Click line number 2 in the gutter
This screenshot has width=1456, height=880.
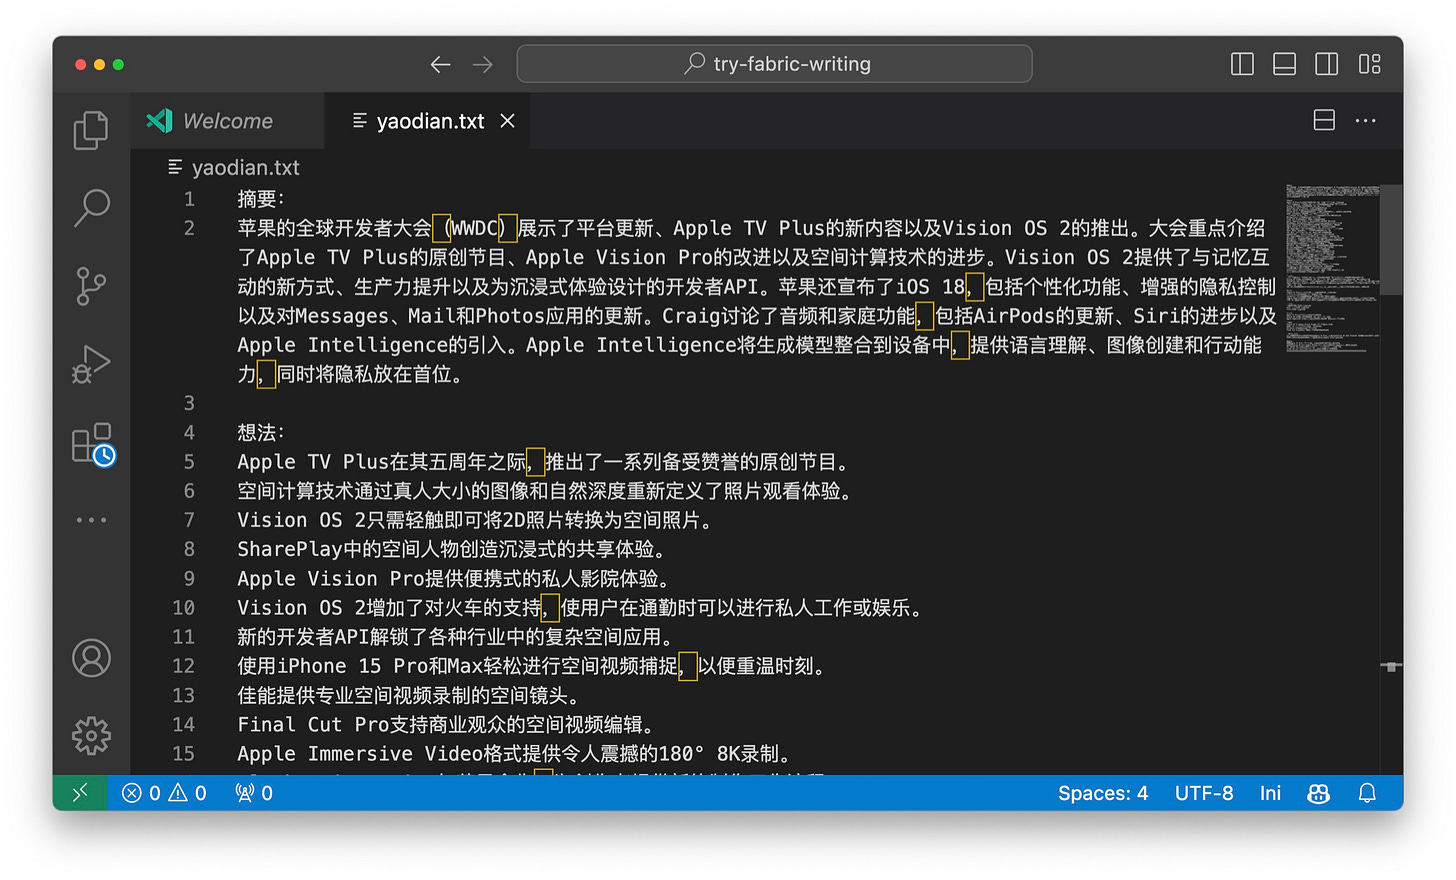coord(189,228)
